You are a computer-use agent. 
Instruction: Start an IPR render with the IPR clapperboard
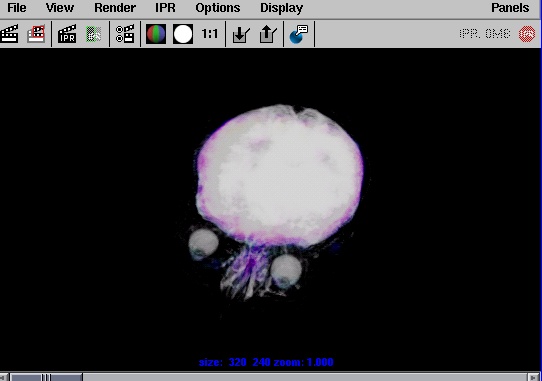click(67, 34)
